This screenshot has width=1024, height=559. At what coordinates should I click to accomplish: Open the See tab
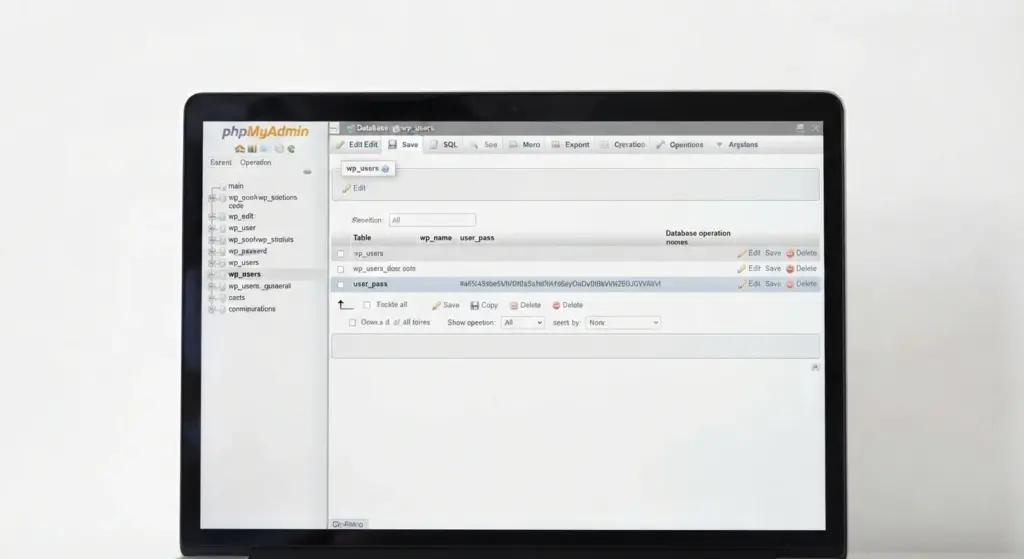click(x=484, y=145)
